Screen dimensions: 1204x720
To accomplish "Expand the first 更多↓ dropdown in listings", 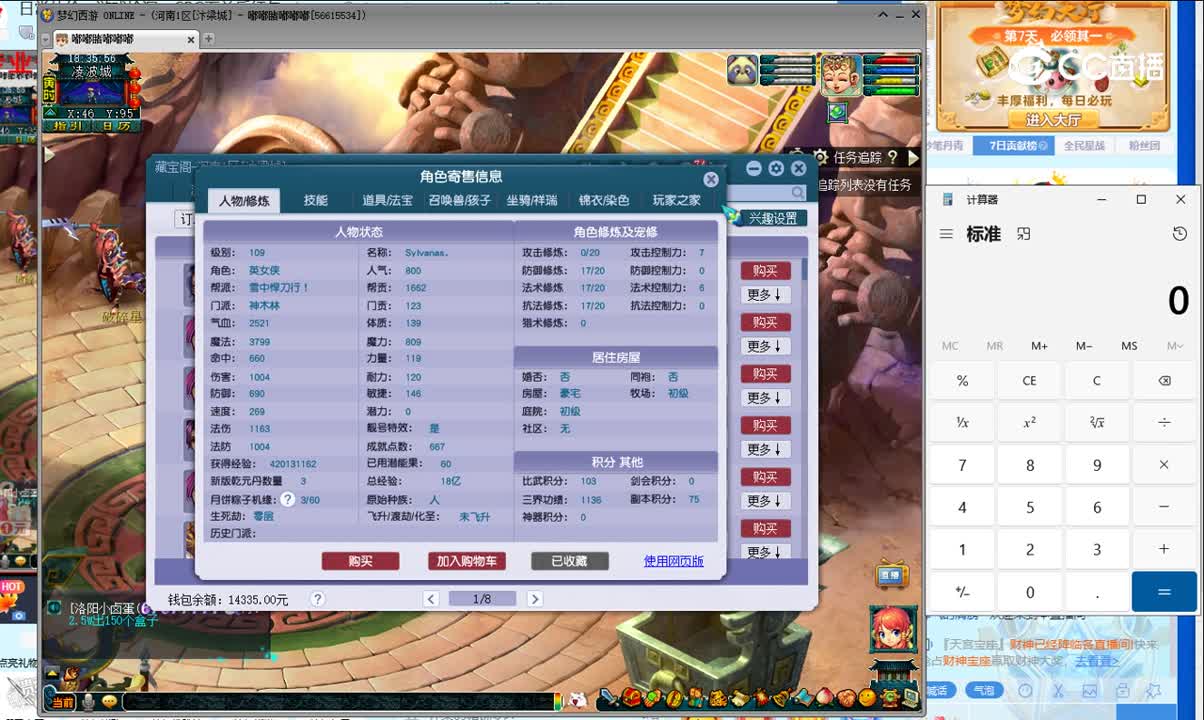I will (765, 294).
